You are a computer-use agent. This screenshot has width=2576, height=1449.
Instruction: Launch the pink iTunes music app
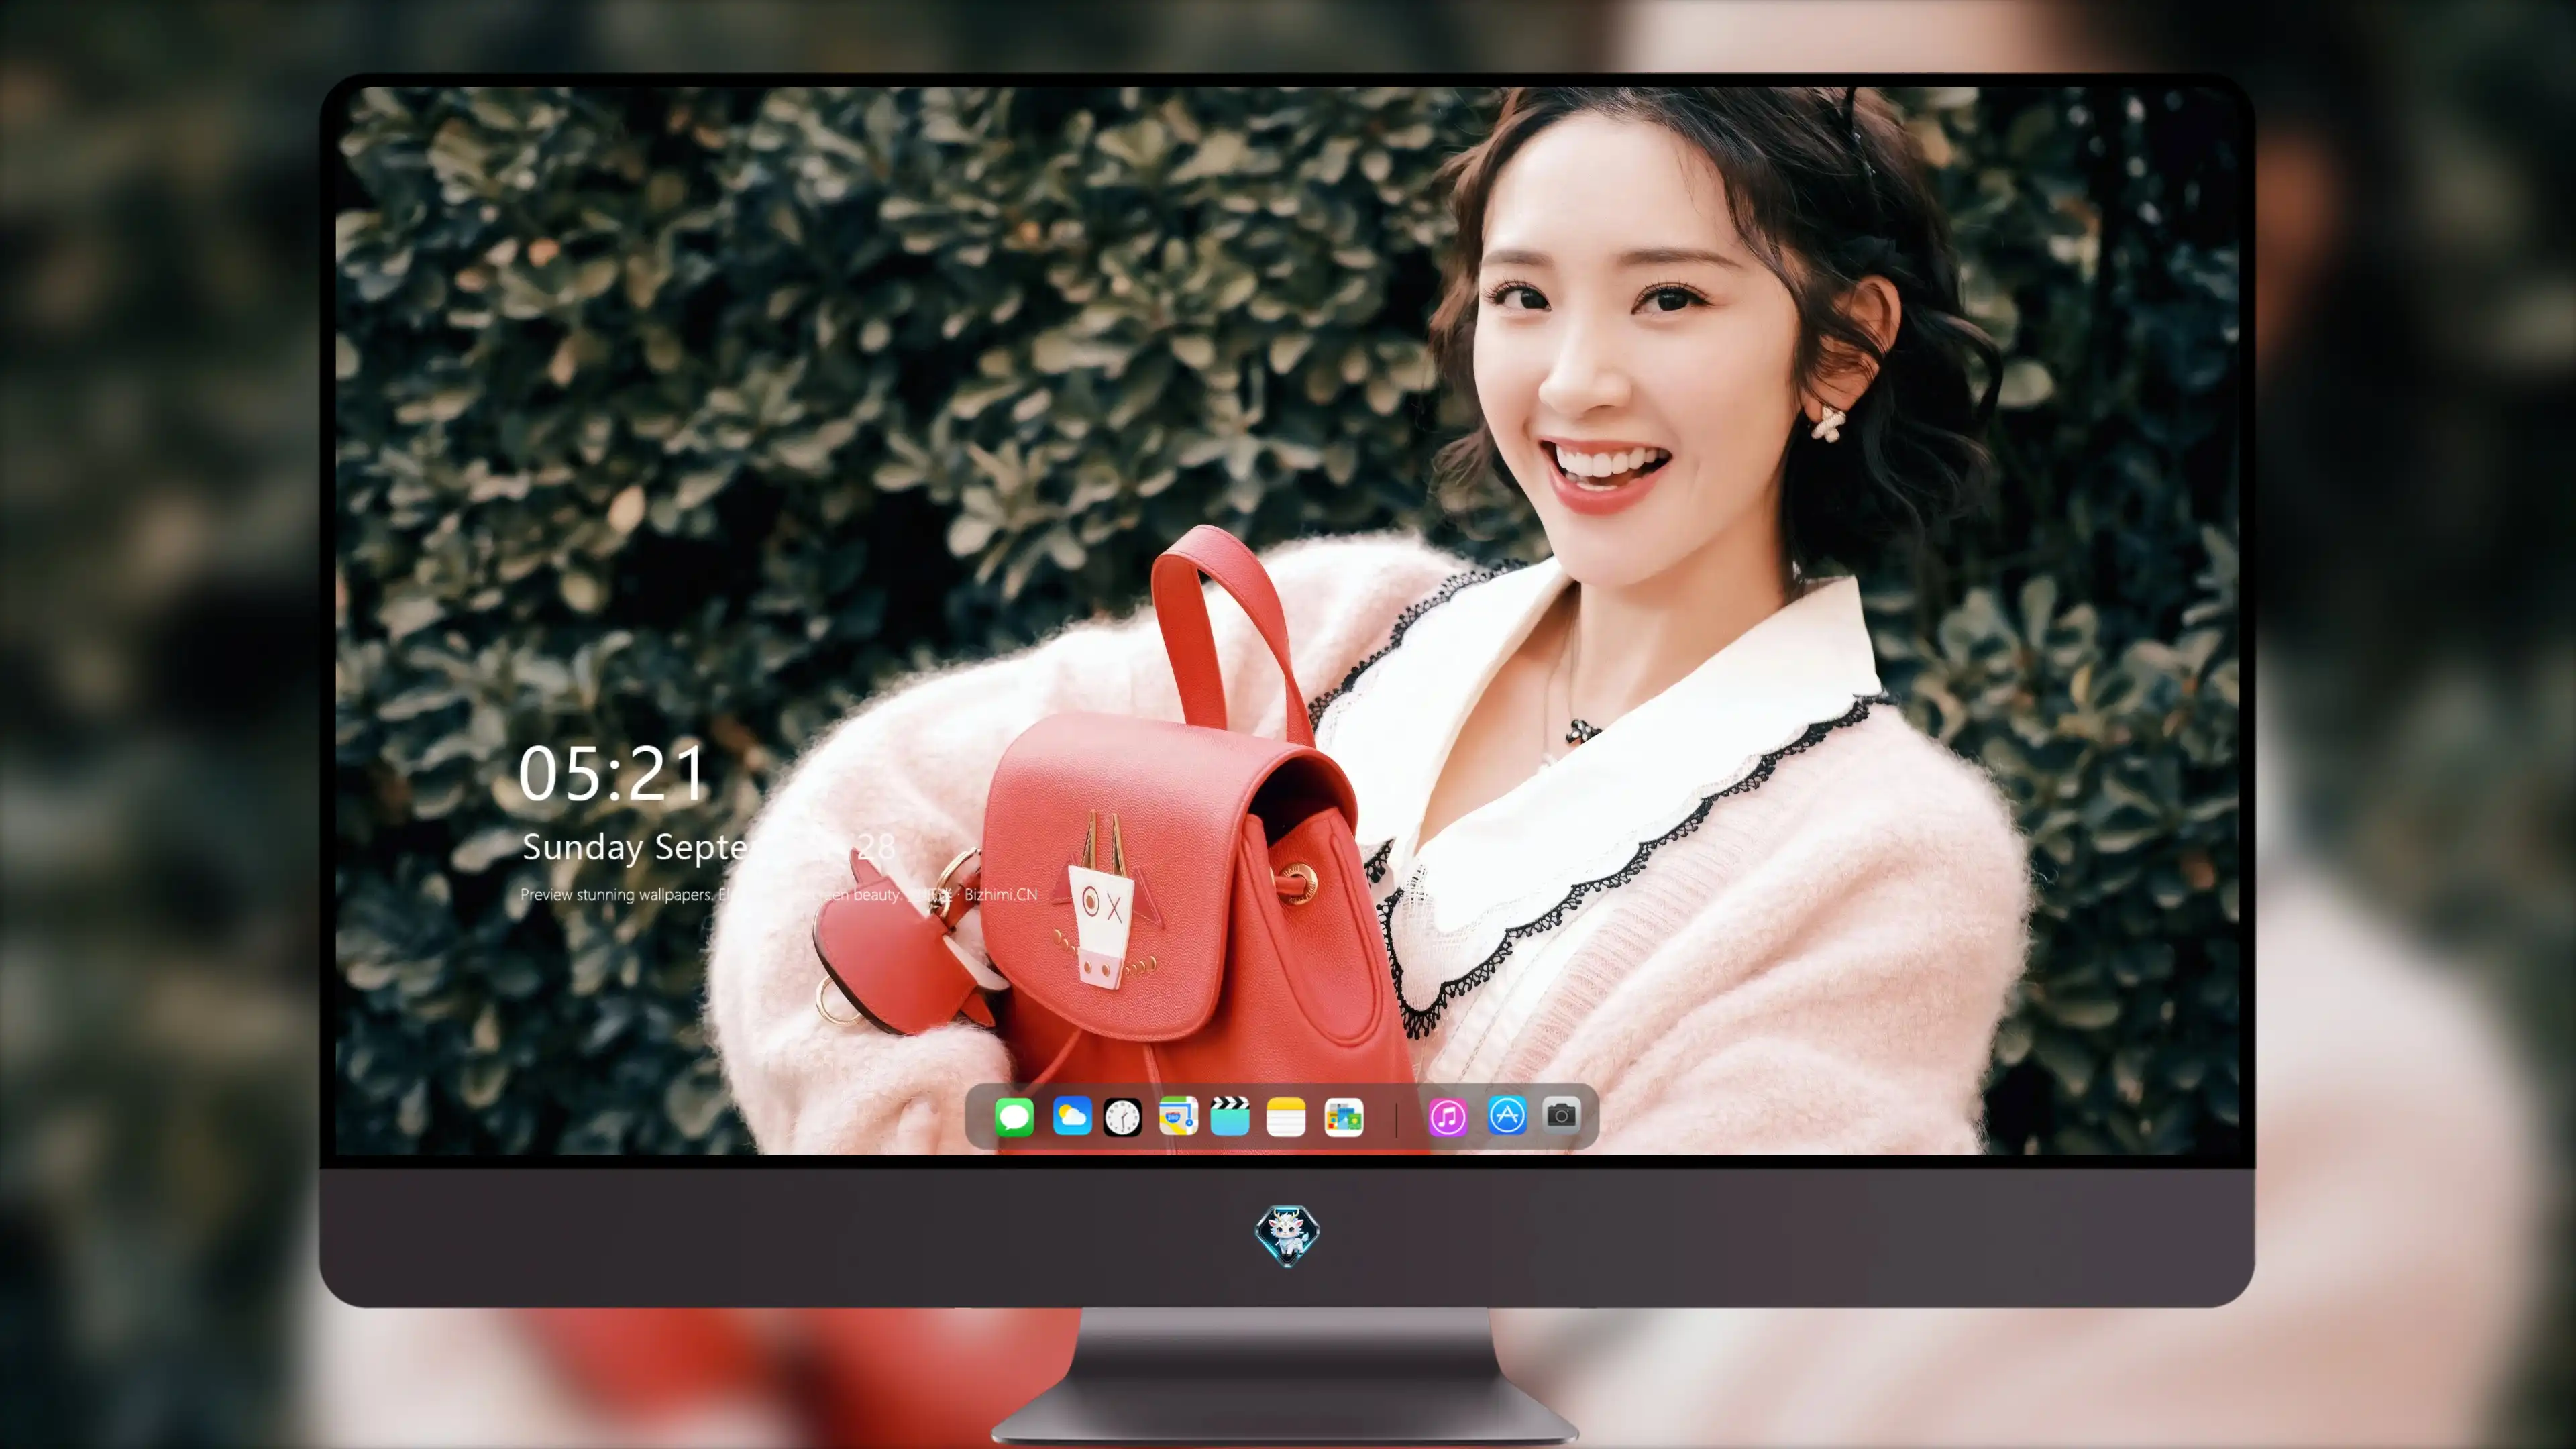pos(1448,1117)
